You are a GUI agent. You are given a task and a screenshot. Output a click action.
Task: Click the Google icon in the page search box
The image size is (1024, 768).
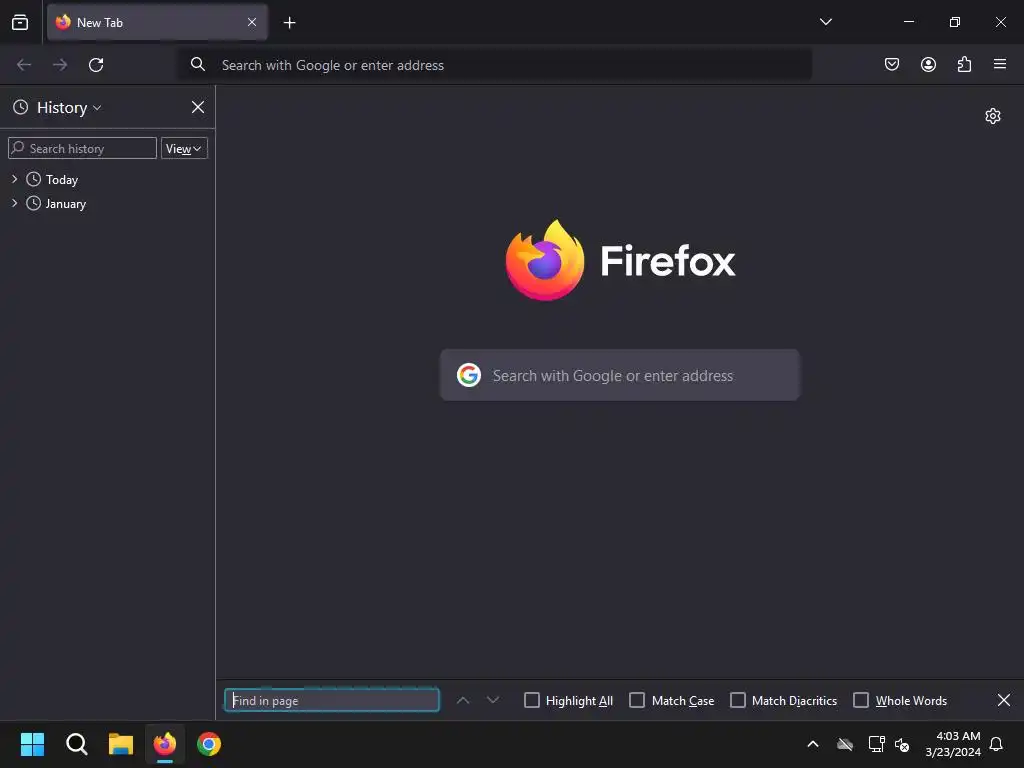pyautogui.click(x=468, y=375)
